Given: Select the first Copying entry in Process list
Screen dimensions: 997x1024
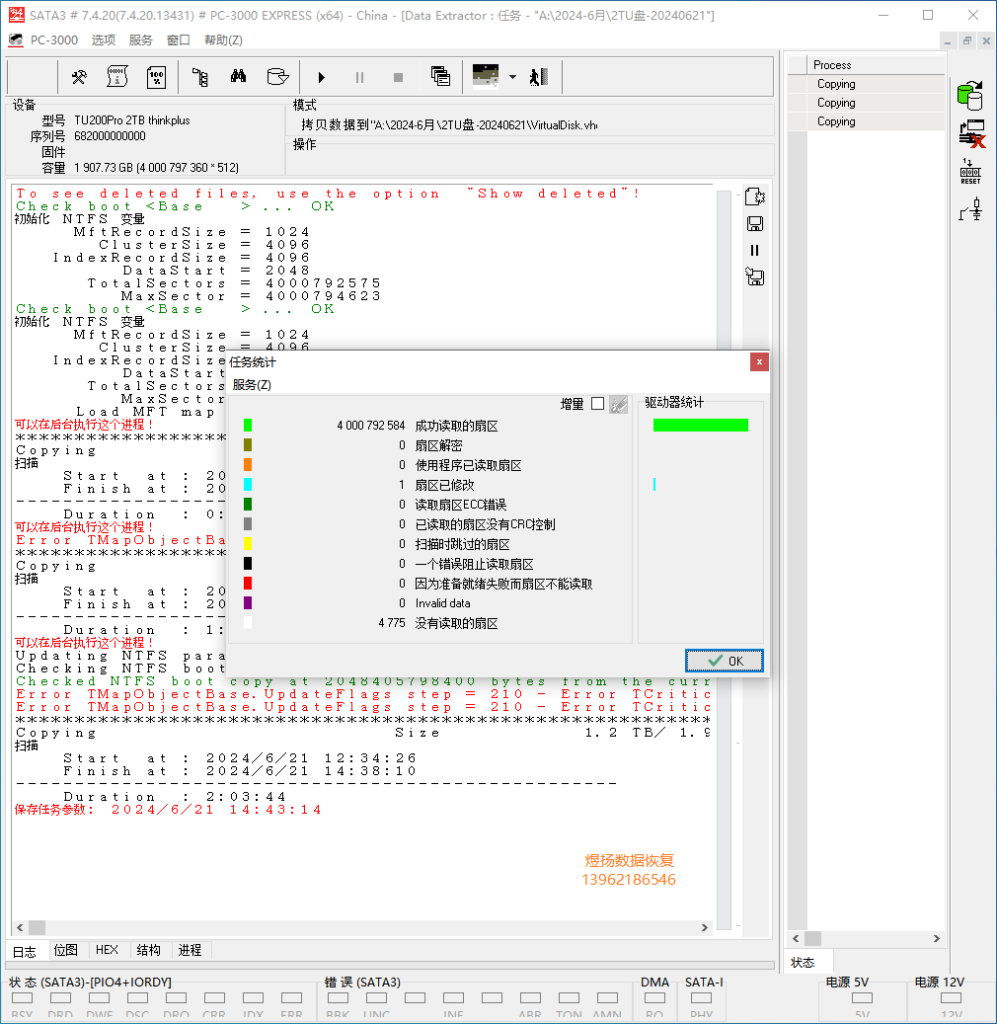Looking at the screenshot, I should 836,85.
